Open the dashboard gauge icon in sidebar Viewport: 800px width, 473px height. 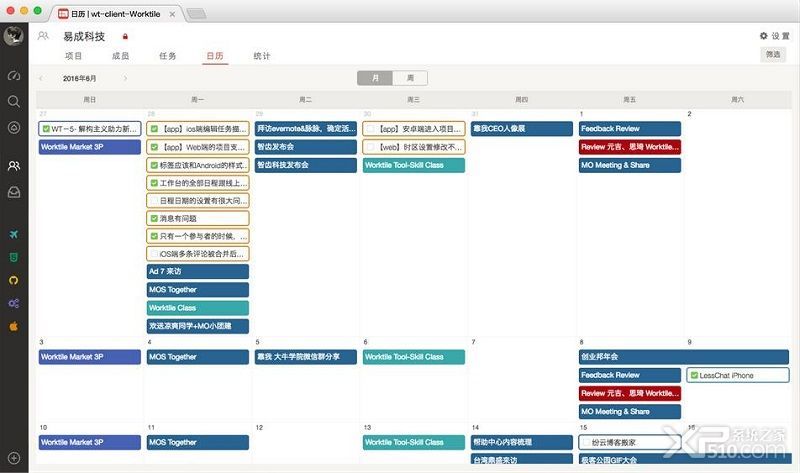point(14,76)
